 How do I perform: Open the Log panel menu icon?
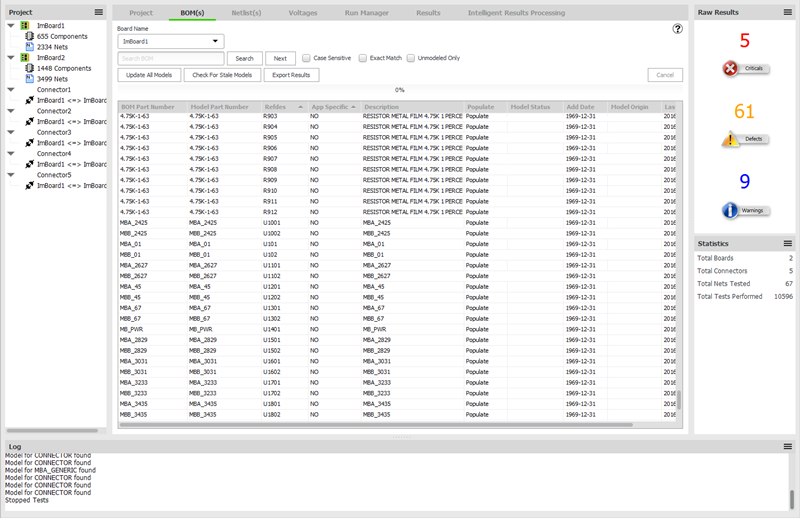(x=787, y=446)
